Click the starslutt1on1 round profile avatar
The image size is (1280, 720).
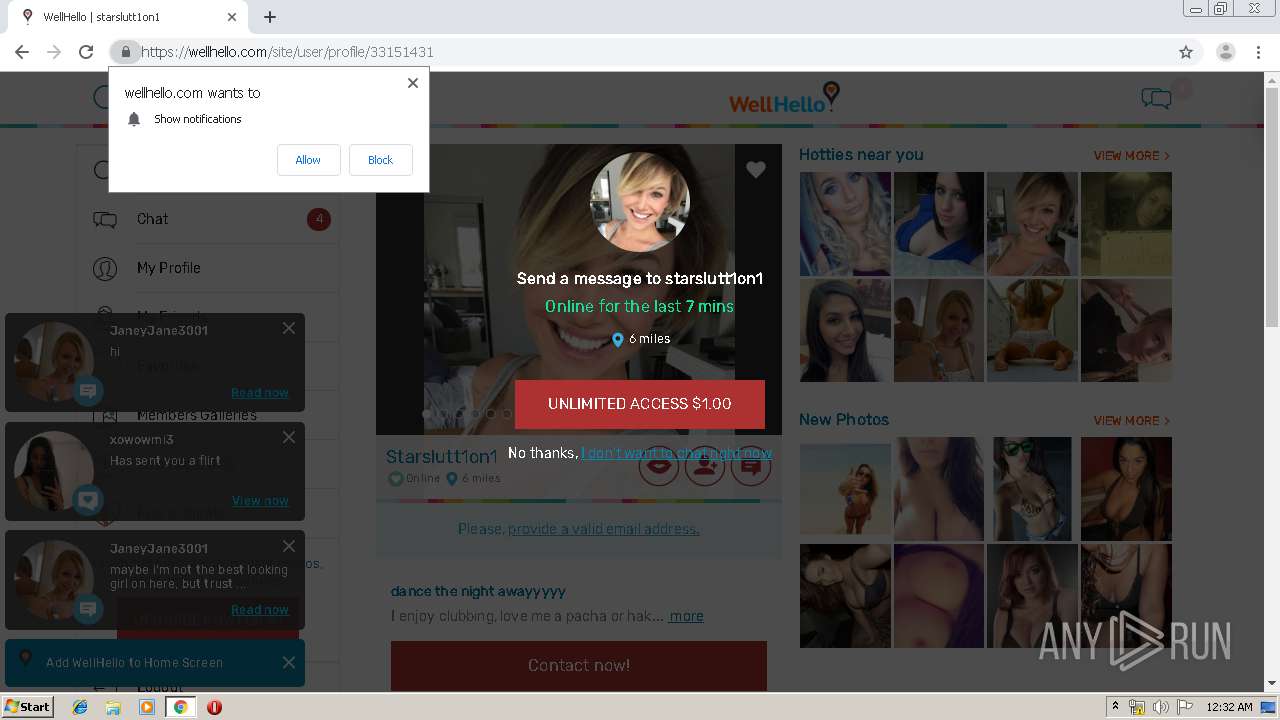tap(640, 202)
